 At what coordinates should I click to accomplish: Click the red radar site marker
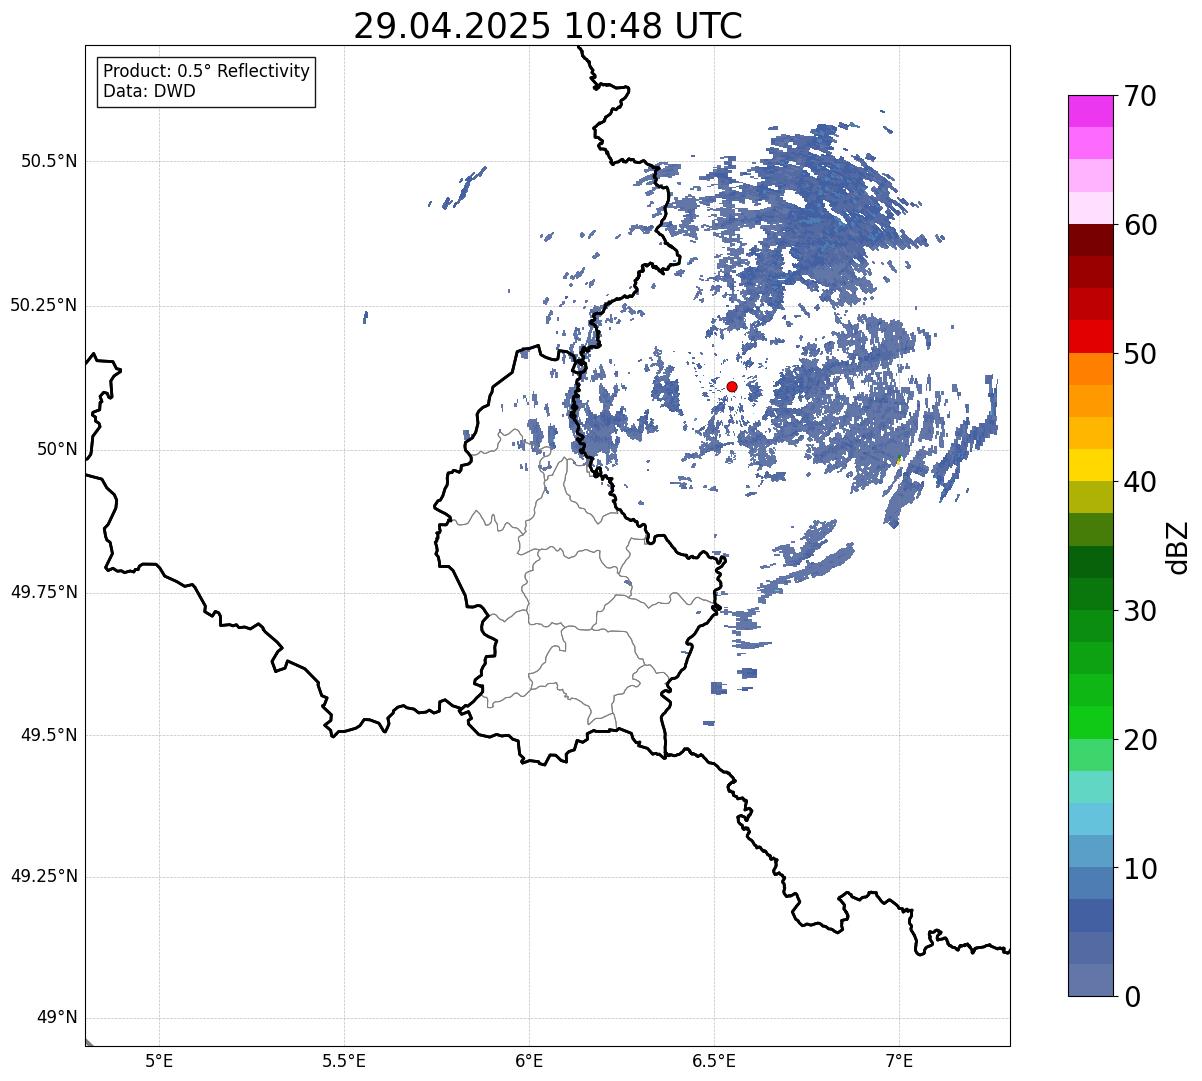coord(732,386)
